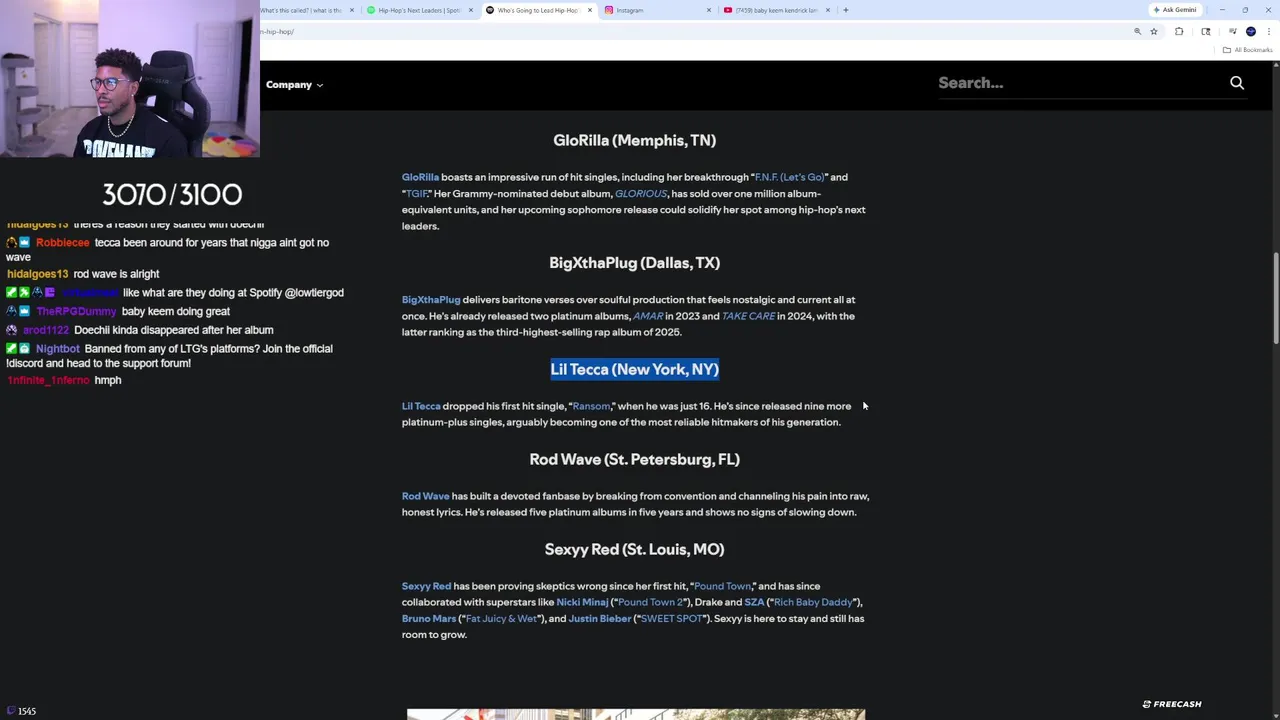Image resolution: width=1280 pixels, height=720 pixels.
Task: Click the 3070/3100 goal counter
Action: (x=172, y=194)
